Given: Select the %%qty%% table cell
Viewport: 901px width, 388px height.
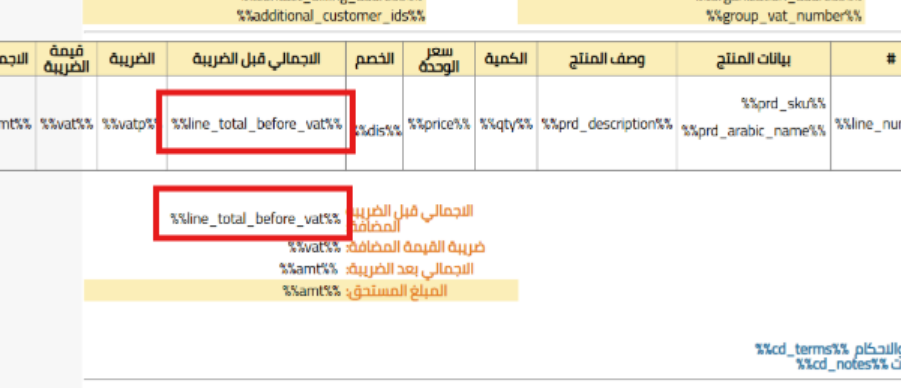Looking at the screenshot, I should click(506, 124).
